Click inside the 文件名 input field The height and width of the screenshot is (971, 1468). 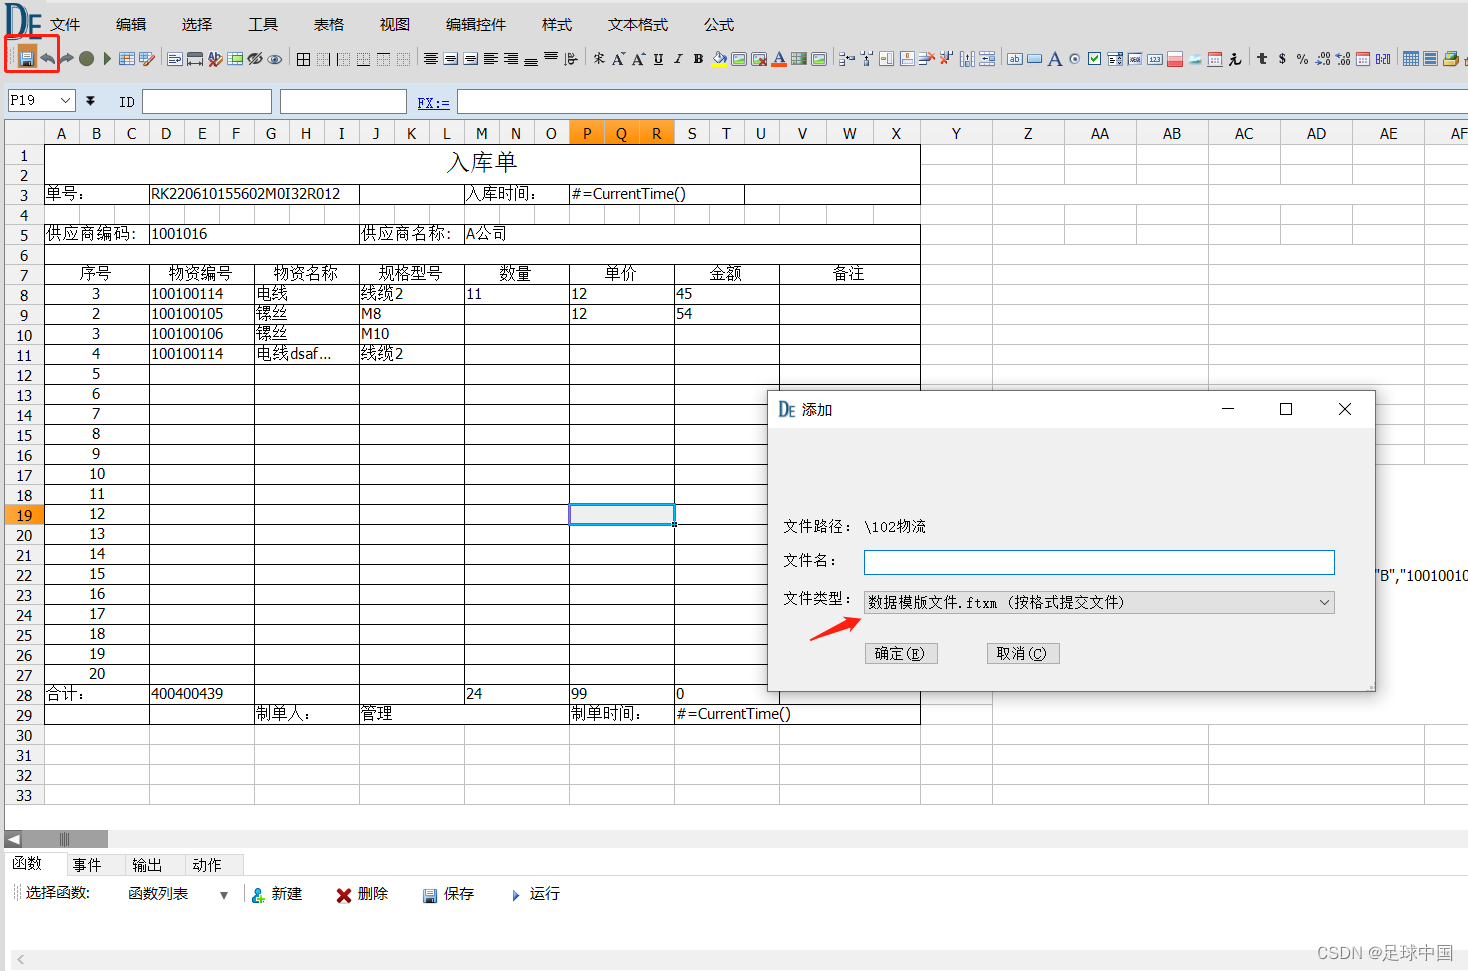click(1098, 562)
